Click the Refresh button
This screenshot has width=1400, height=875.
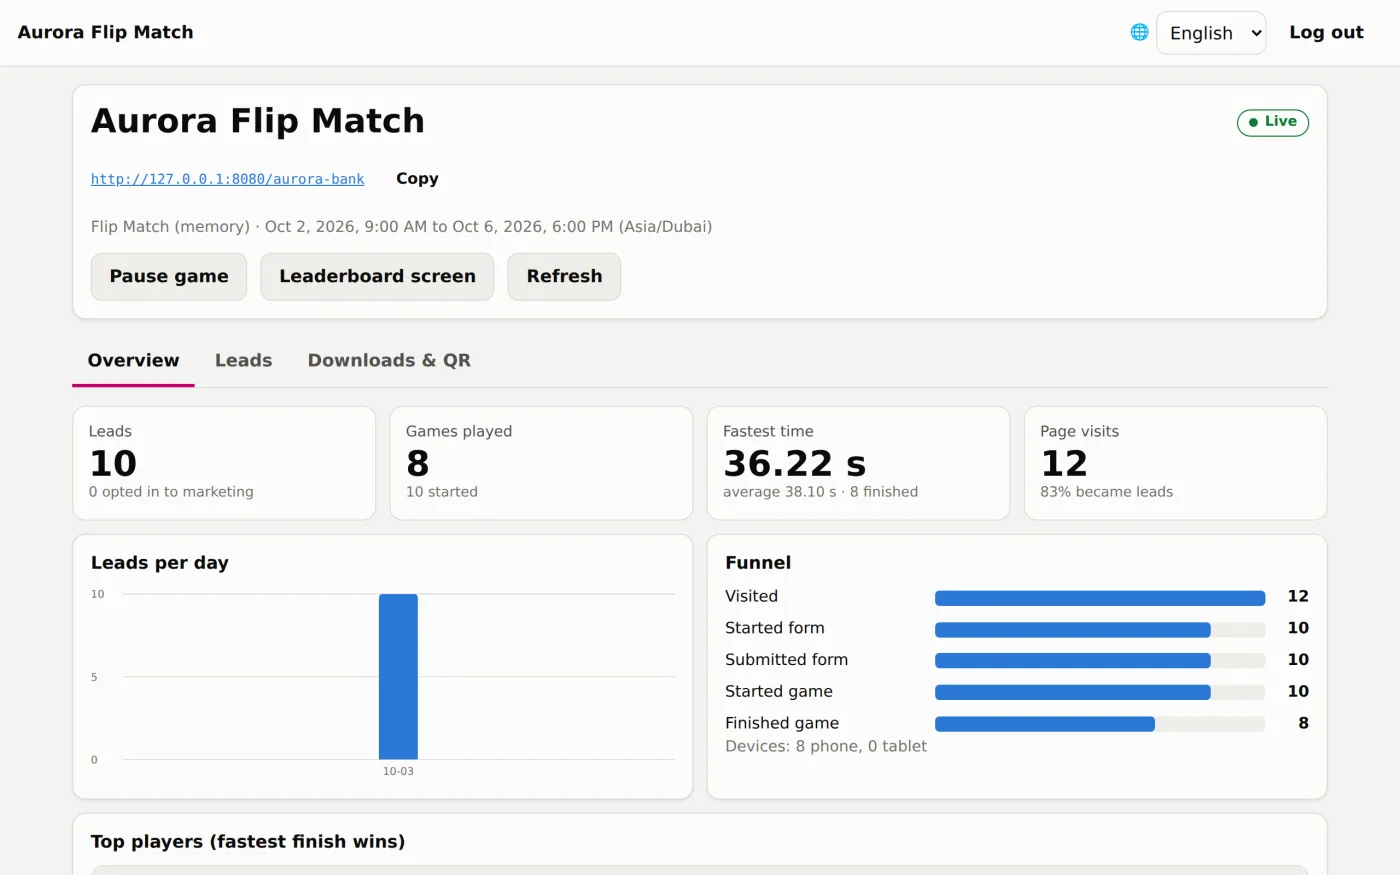564,276
